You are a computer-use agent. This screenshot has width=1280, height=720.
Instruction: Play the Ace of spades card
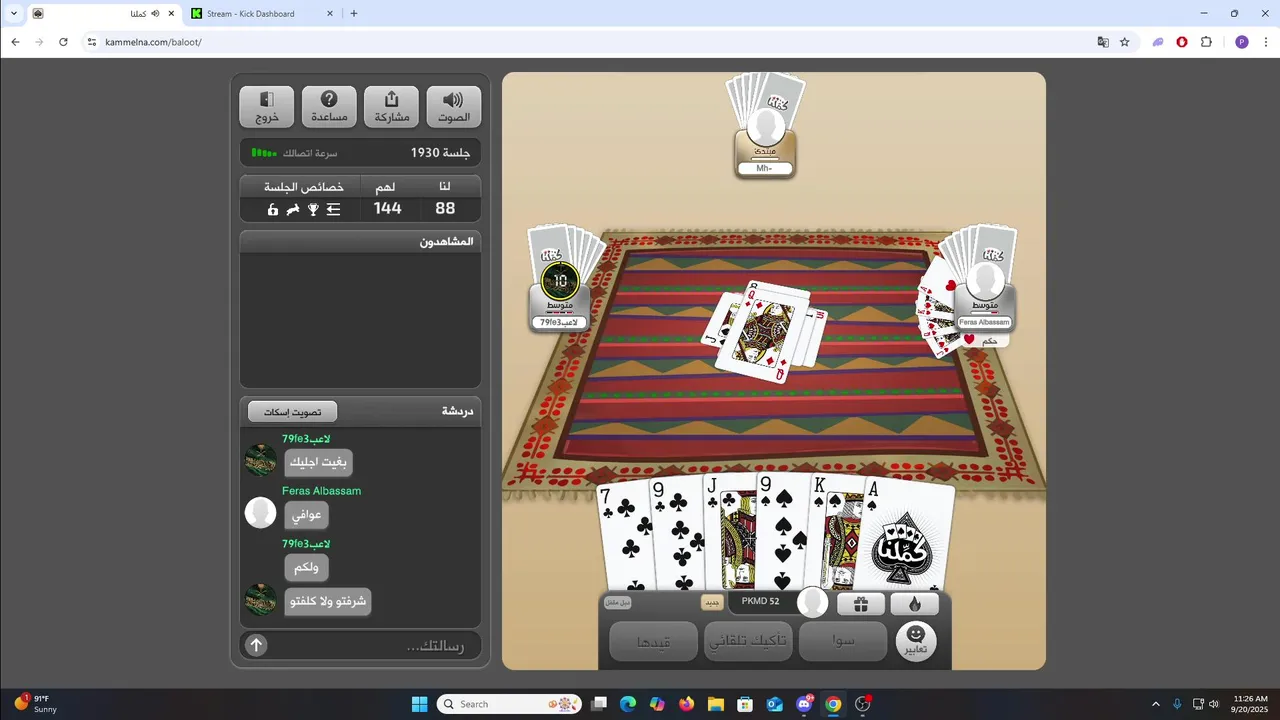906,535
